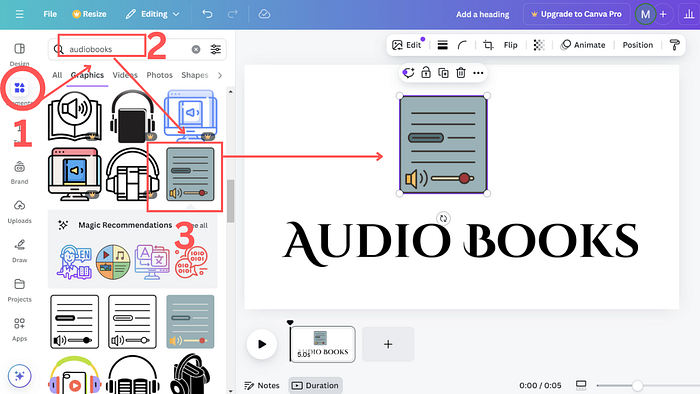The image size is (700, 394).
Task: Duplicate the selected graphic
Action: 443,73
